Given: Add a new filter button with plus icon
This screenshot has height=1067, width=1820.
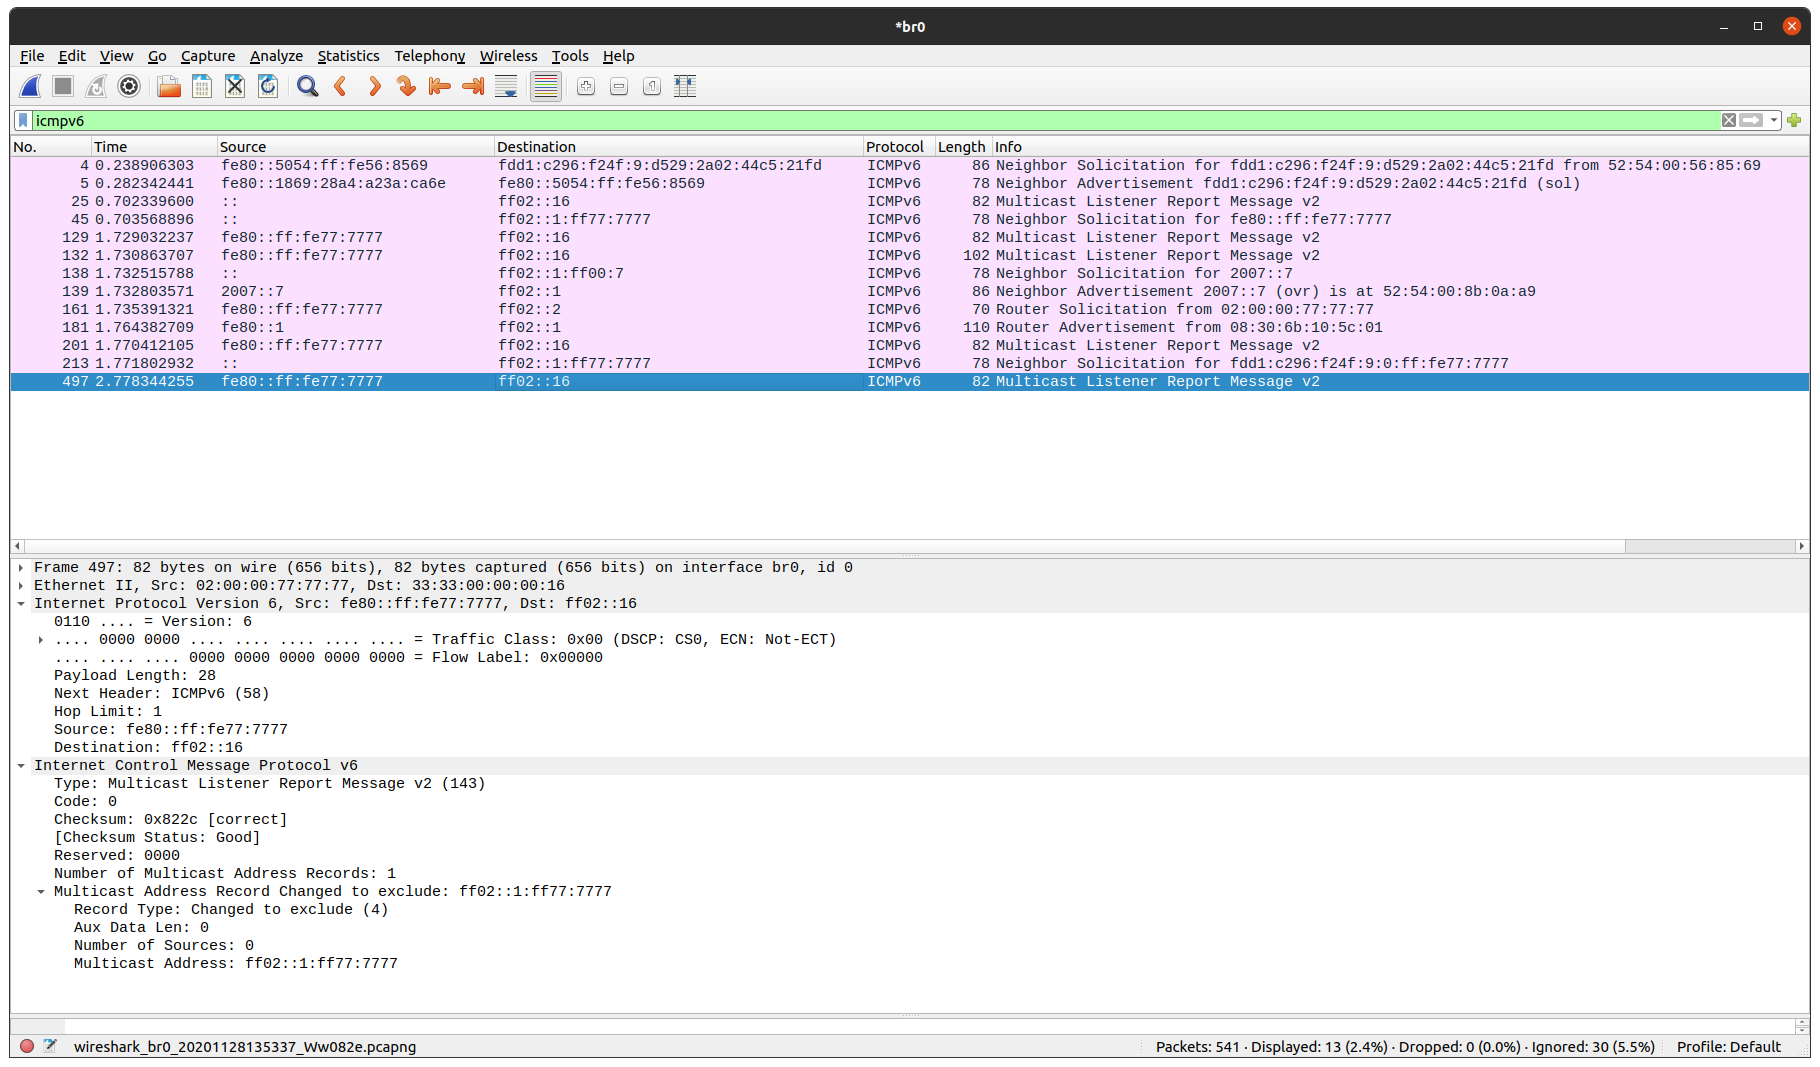Looking at the screenshot, I should [x=1794, y=120].
